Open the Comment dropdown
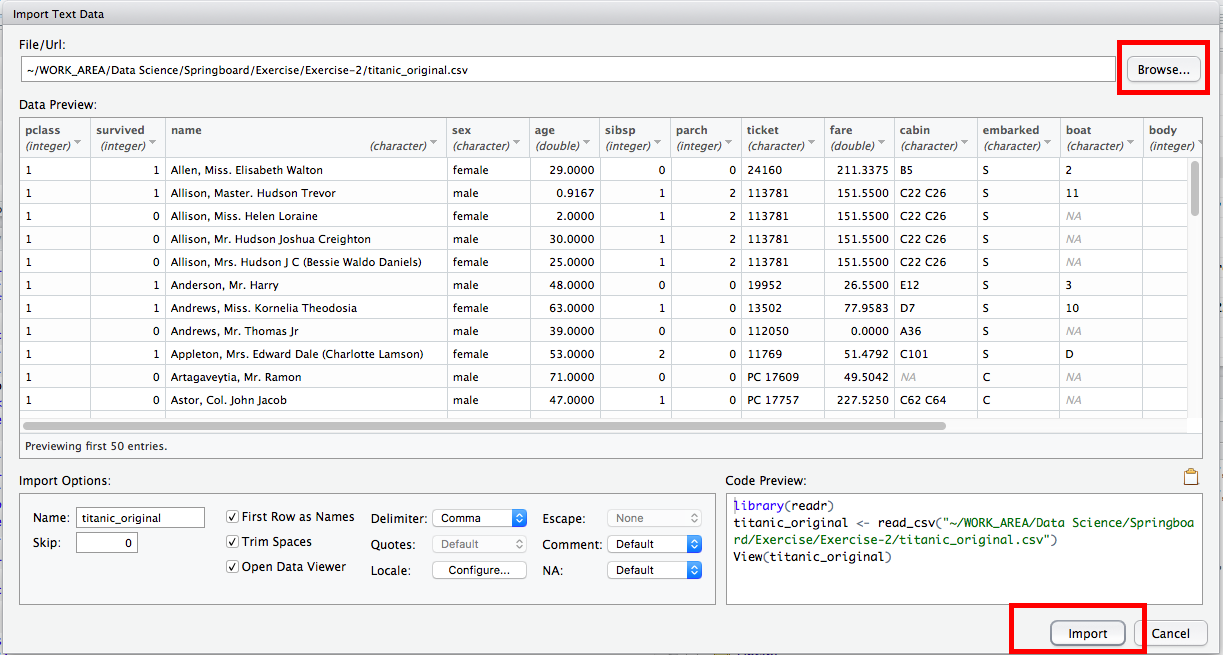Image resolution: width=1223 pixels, height=655 pixels. [654, 544]
